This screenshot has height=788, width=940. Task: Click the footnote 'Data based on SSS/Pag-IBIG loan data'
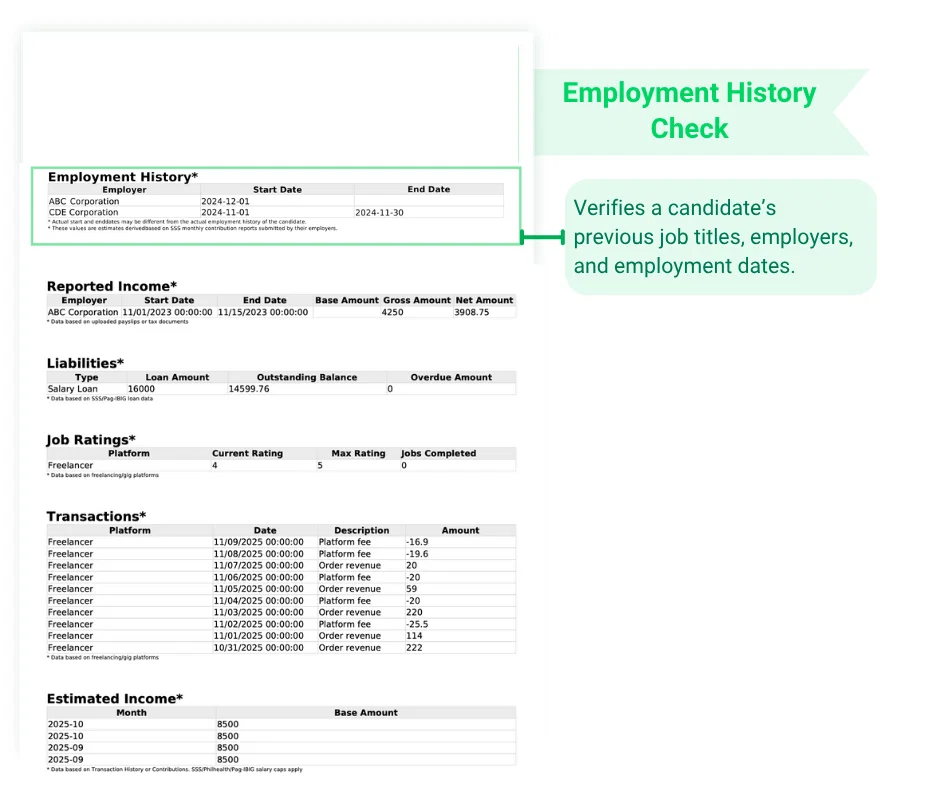[x=100, y=399]
